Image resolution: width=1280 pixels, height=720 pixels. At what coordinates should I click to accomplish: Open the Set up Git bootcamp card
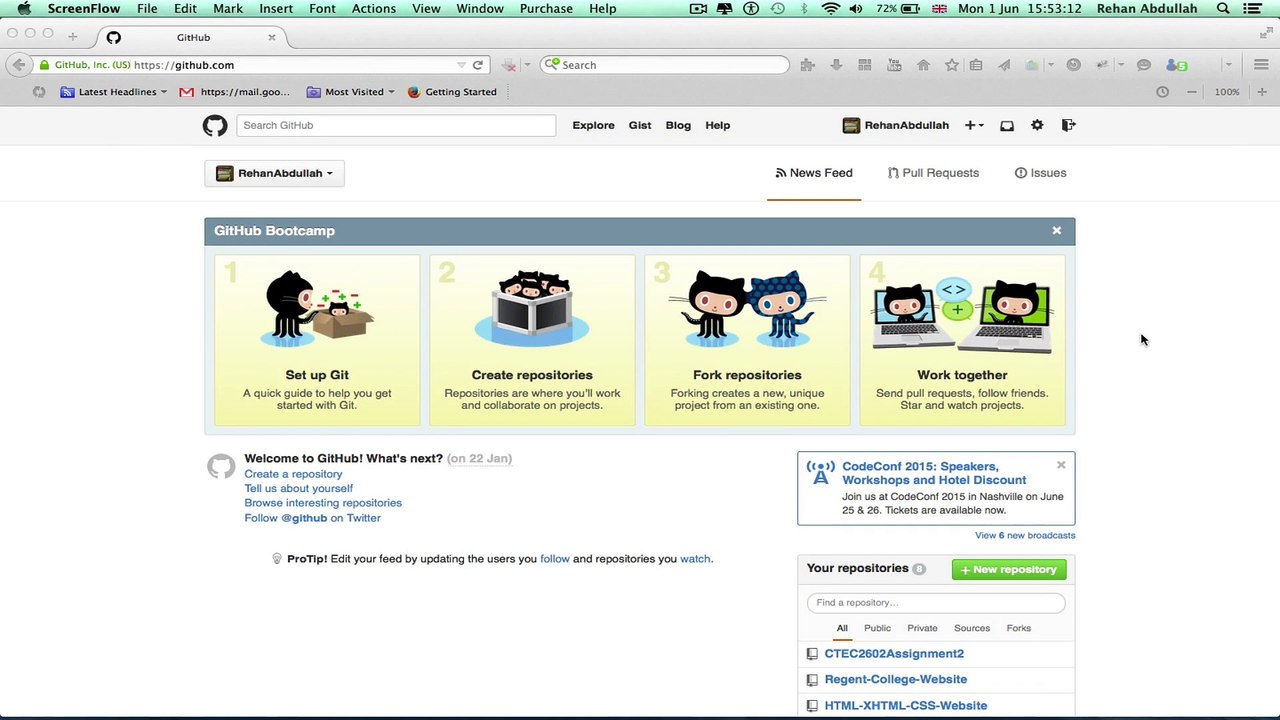pyautogui.click(x=317, y=340)
